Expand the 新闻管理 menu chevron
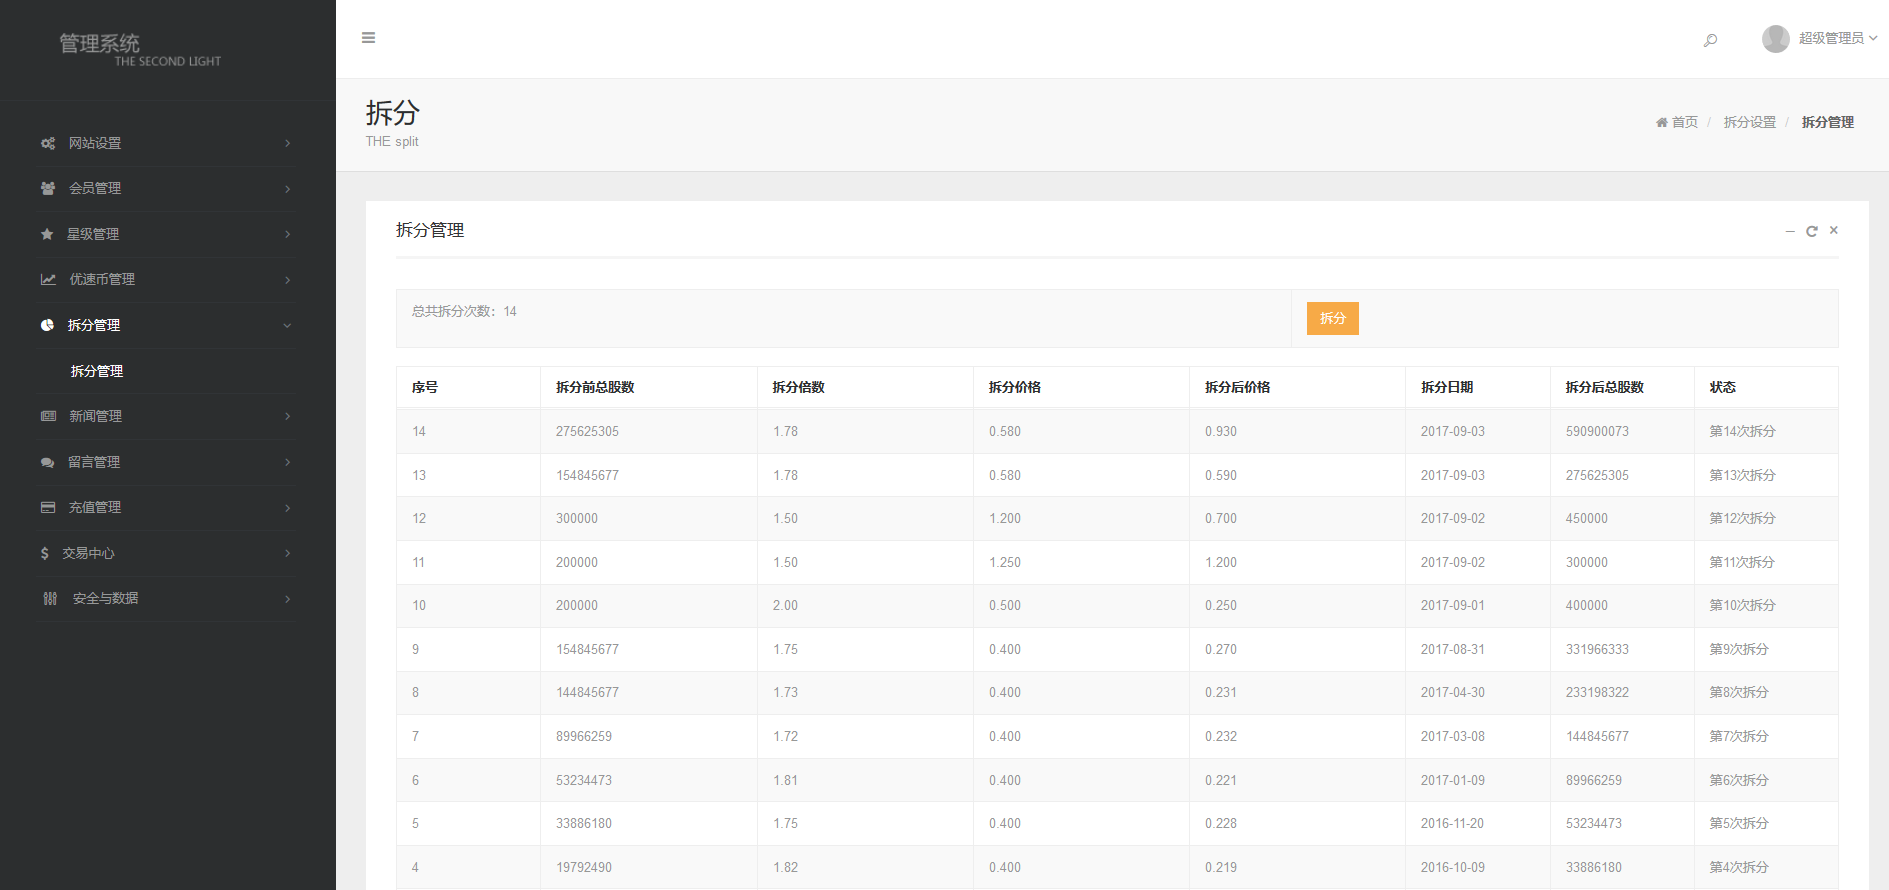 287,416
